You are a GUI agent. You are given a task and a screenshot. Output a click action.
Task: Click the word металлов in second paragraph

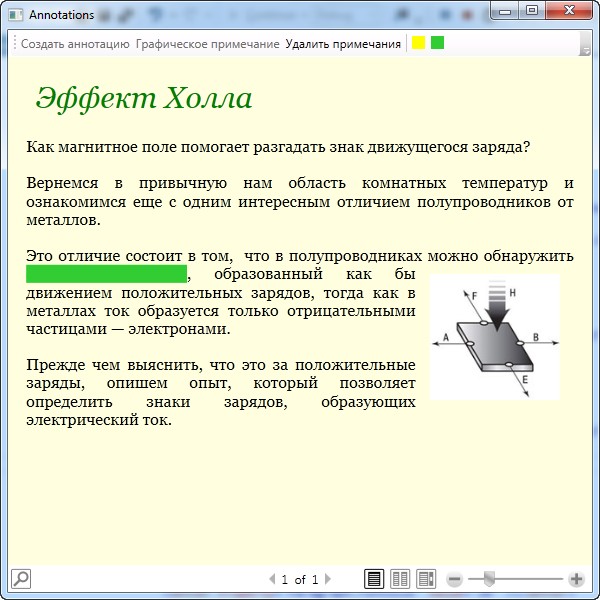click(63, 220)
